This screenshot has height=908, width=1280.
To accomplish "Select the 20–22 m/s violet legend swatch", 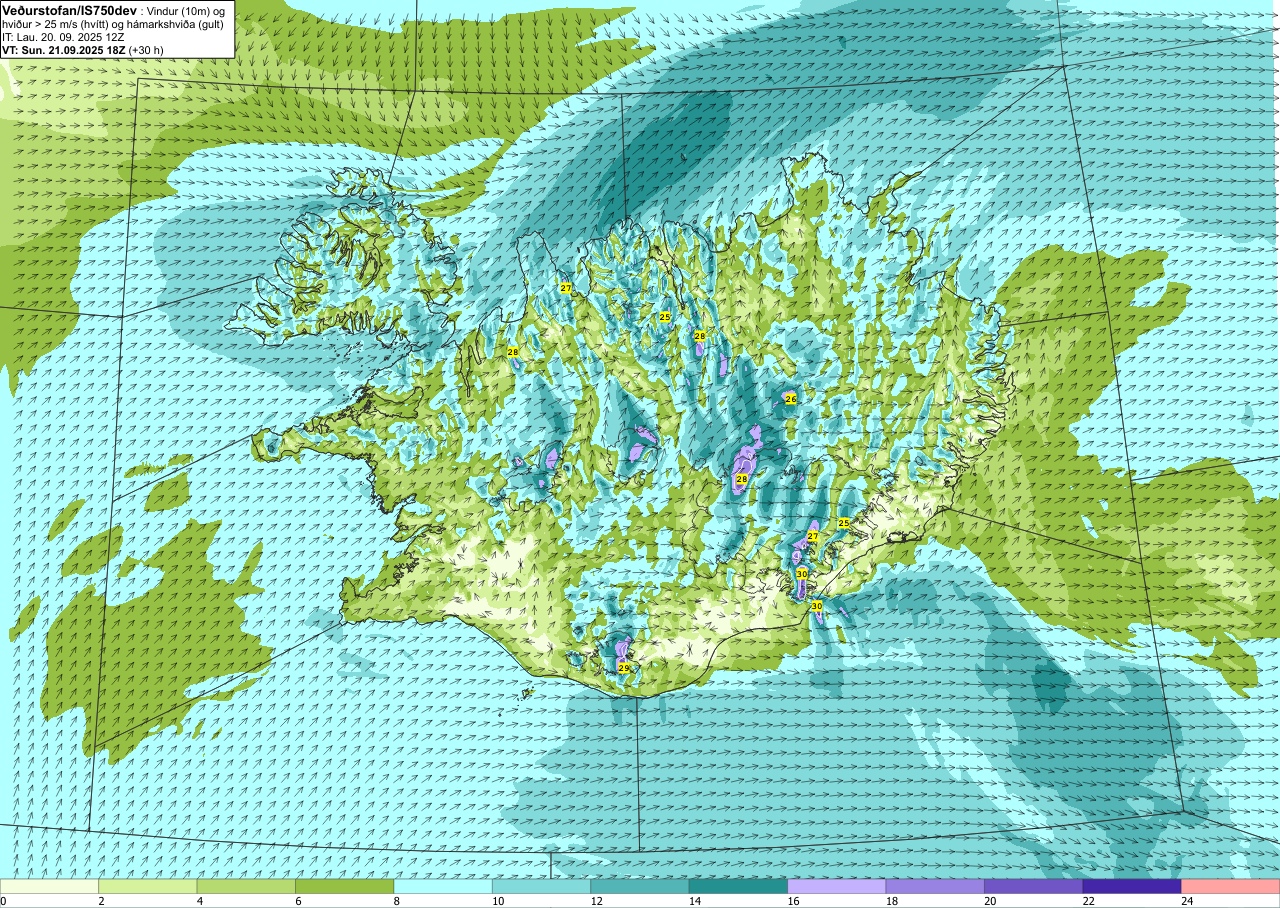I will [1033, 886].
